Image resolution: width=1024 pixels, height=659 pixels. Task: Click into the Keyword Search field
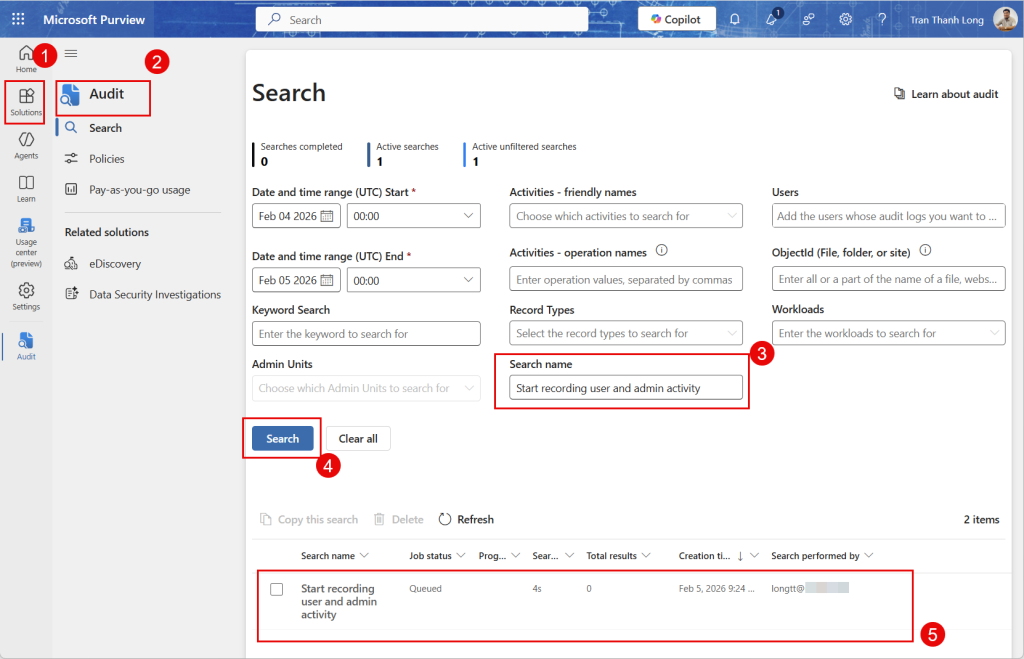[366, 333]
